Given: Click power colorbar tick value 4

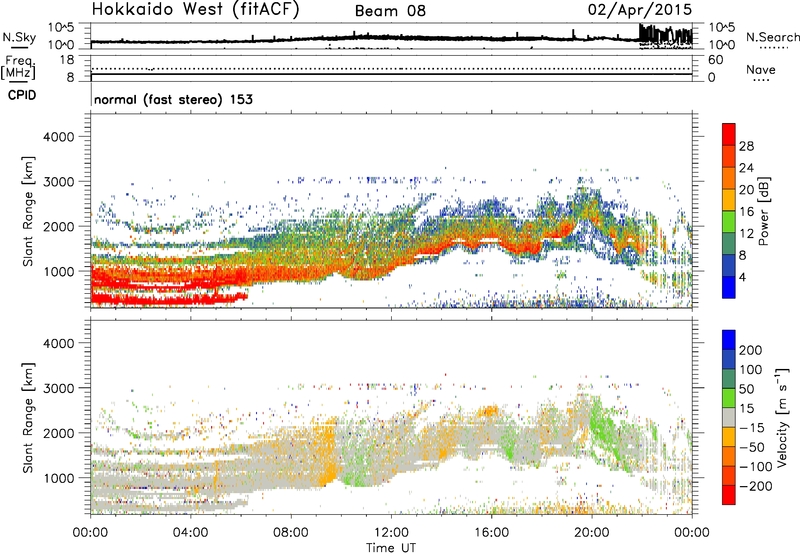Looking at the screenshot, I should click(x=742, y=277).
